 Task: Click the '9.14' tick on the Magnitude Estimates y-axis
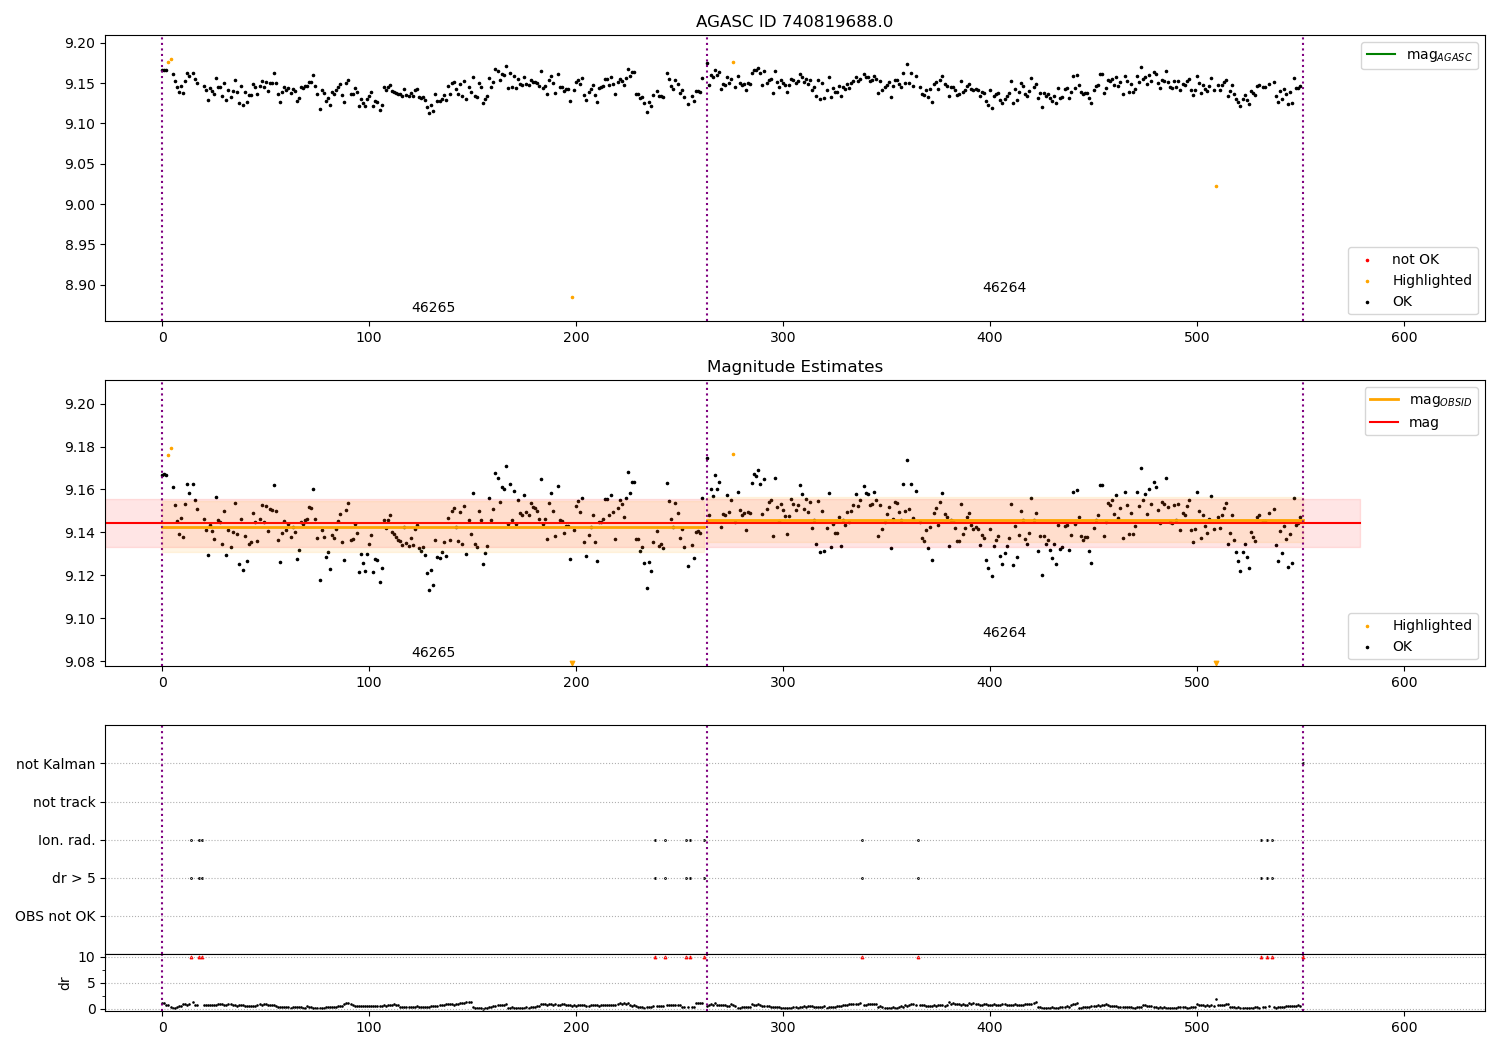tap(81, 534)
